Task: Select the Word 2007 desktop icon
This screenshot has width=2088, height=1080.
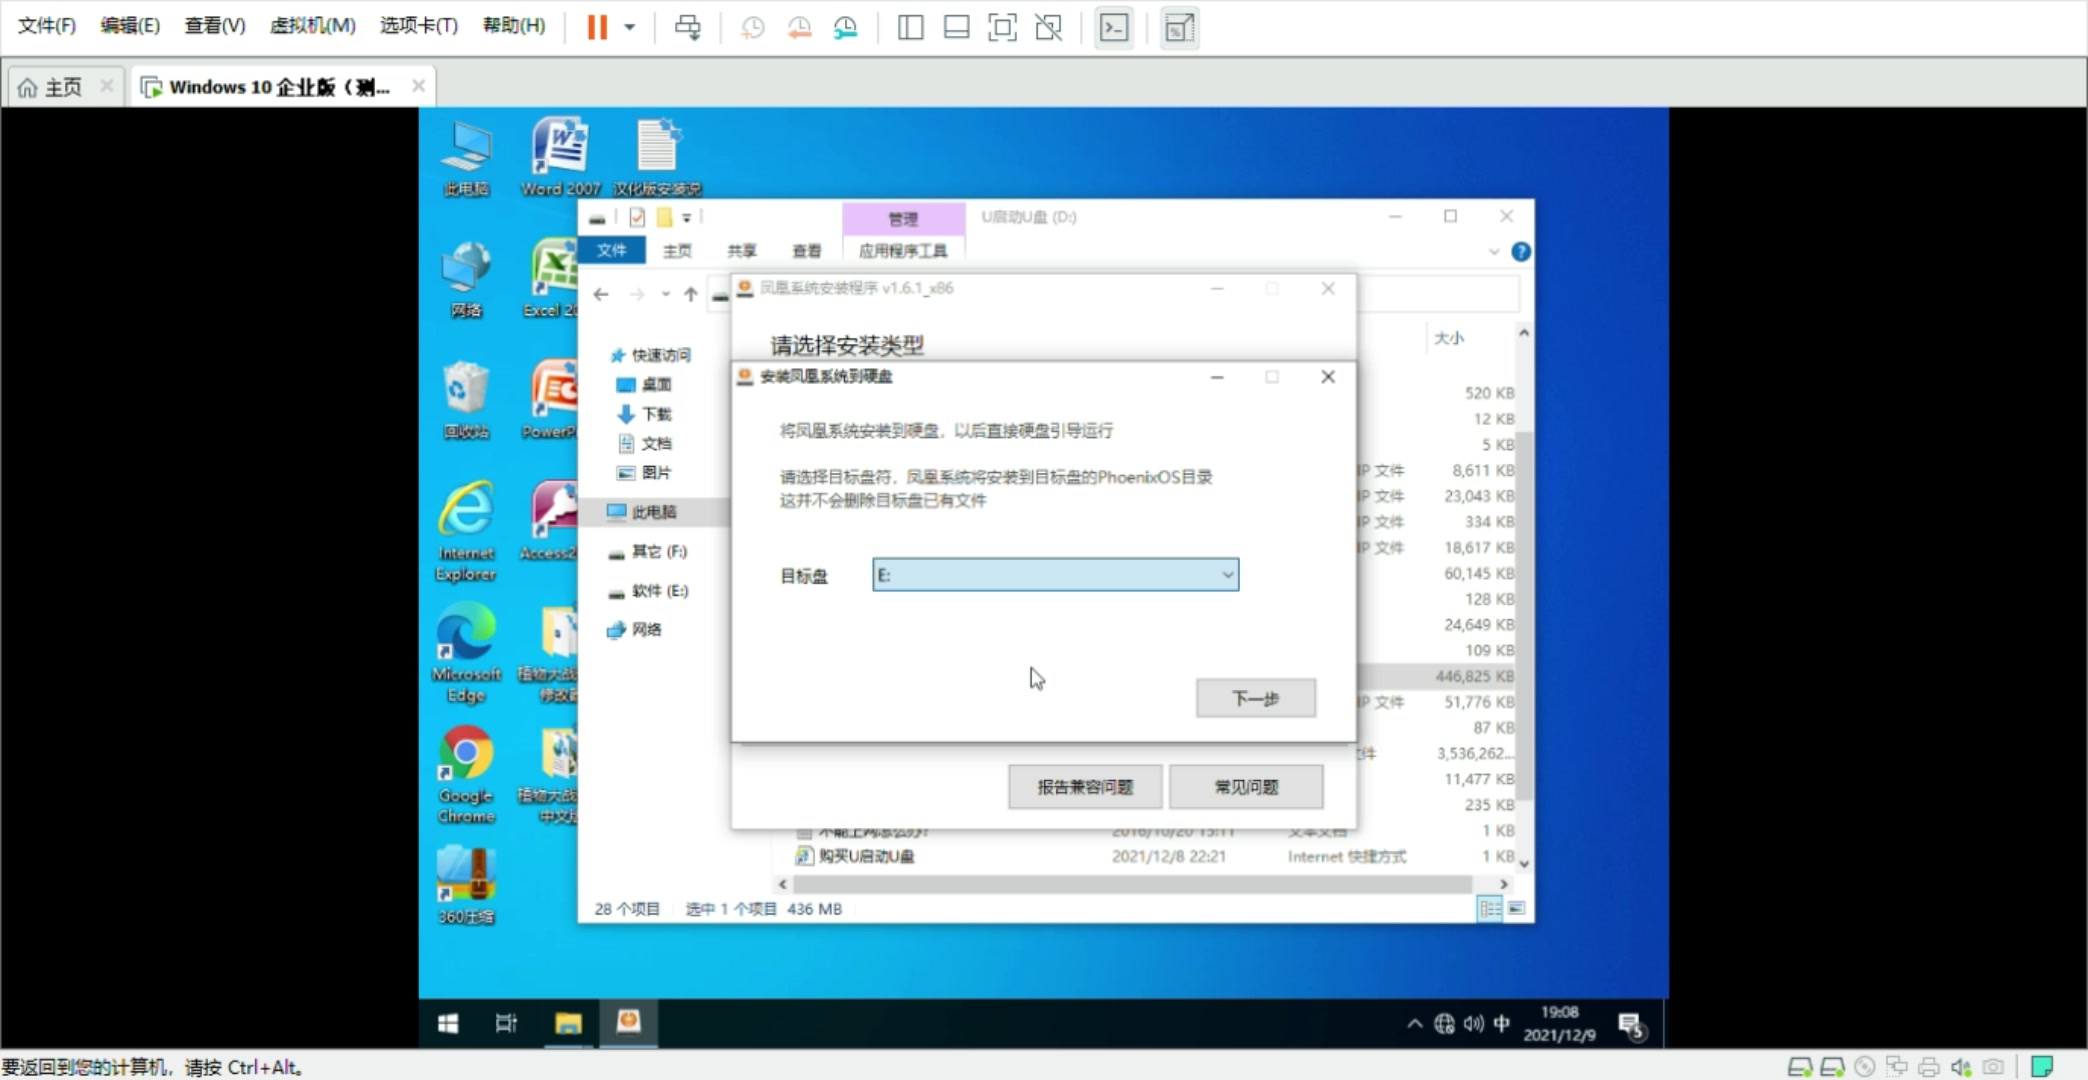Action: click(560, 158)
